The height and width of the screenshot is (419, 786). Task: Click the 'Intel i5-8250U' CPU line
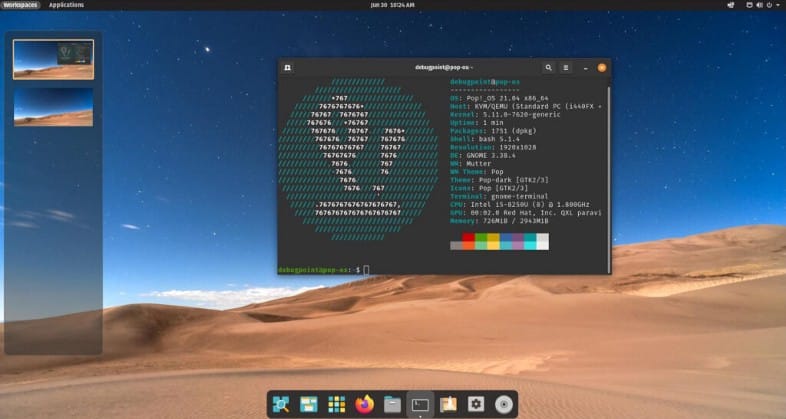pos(520,204)
